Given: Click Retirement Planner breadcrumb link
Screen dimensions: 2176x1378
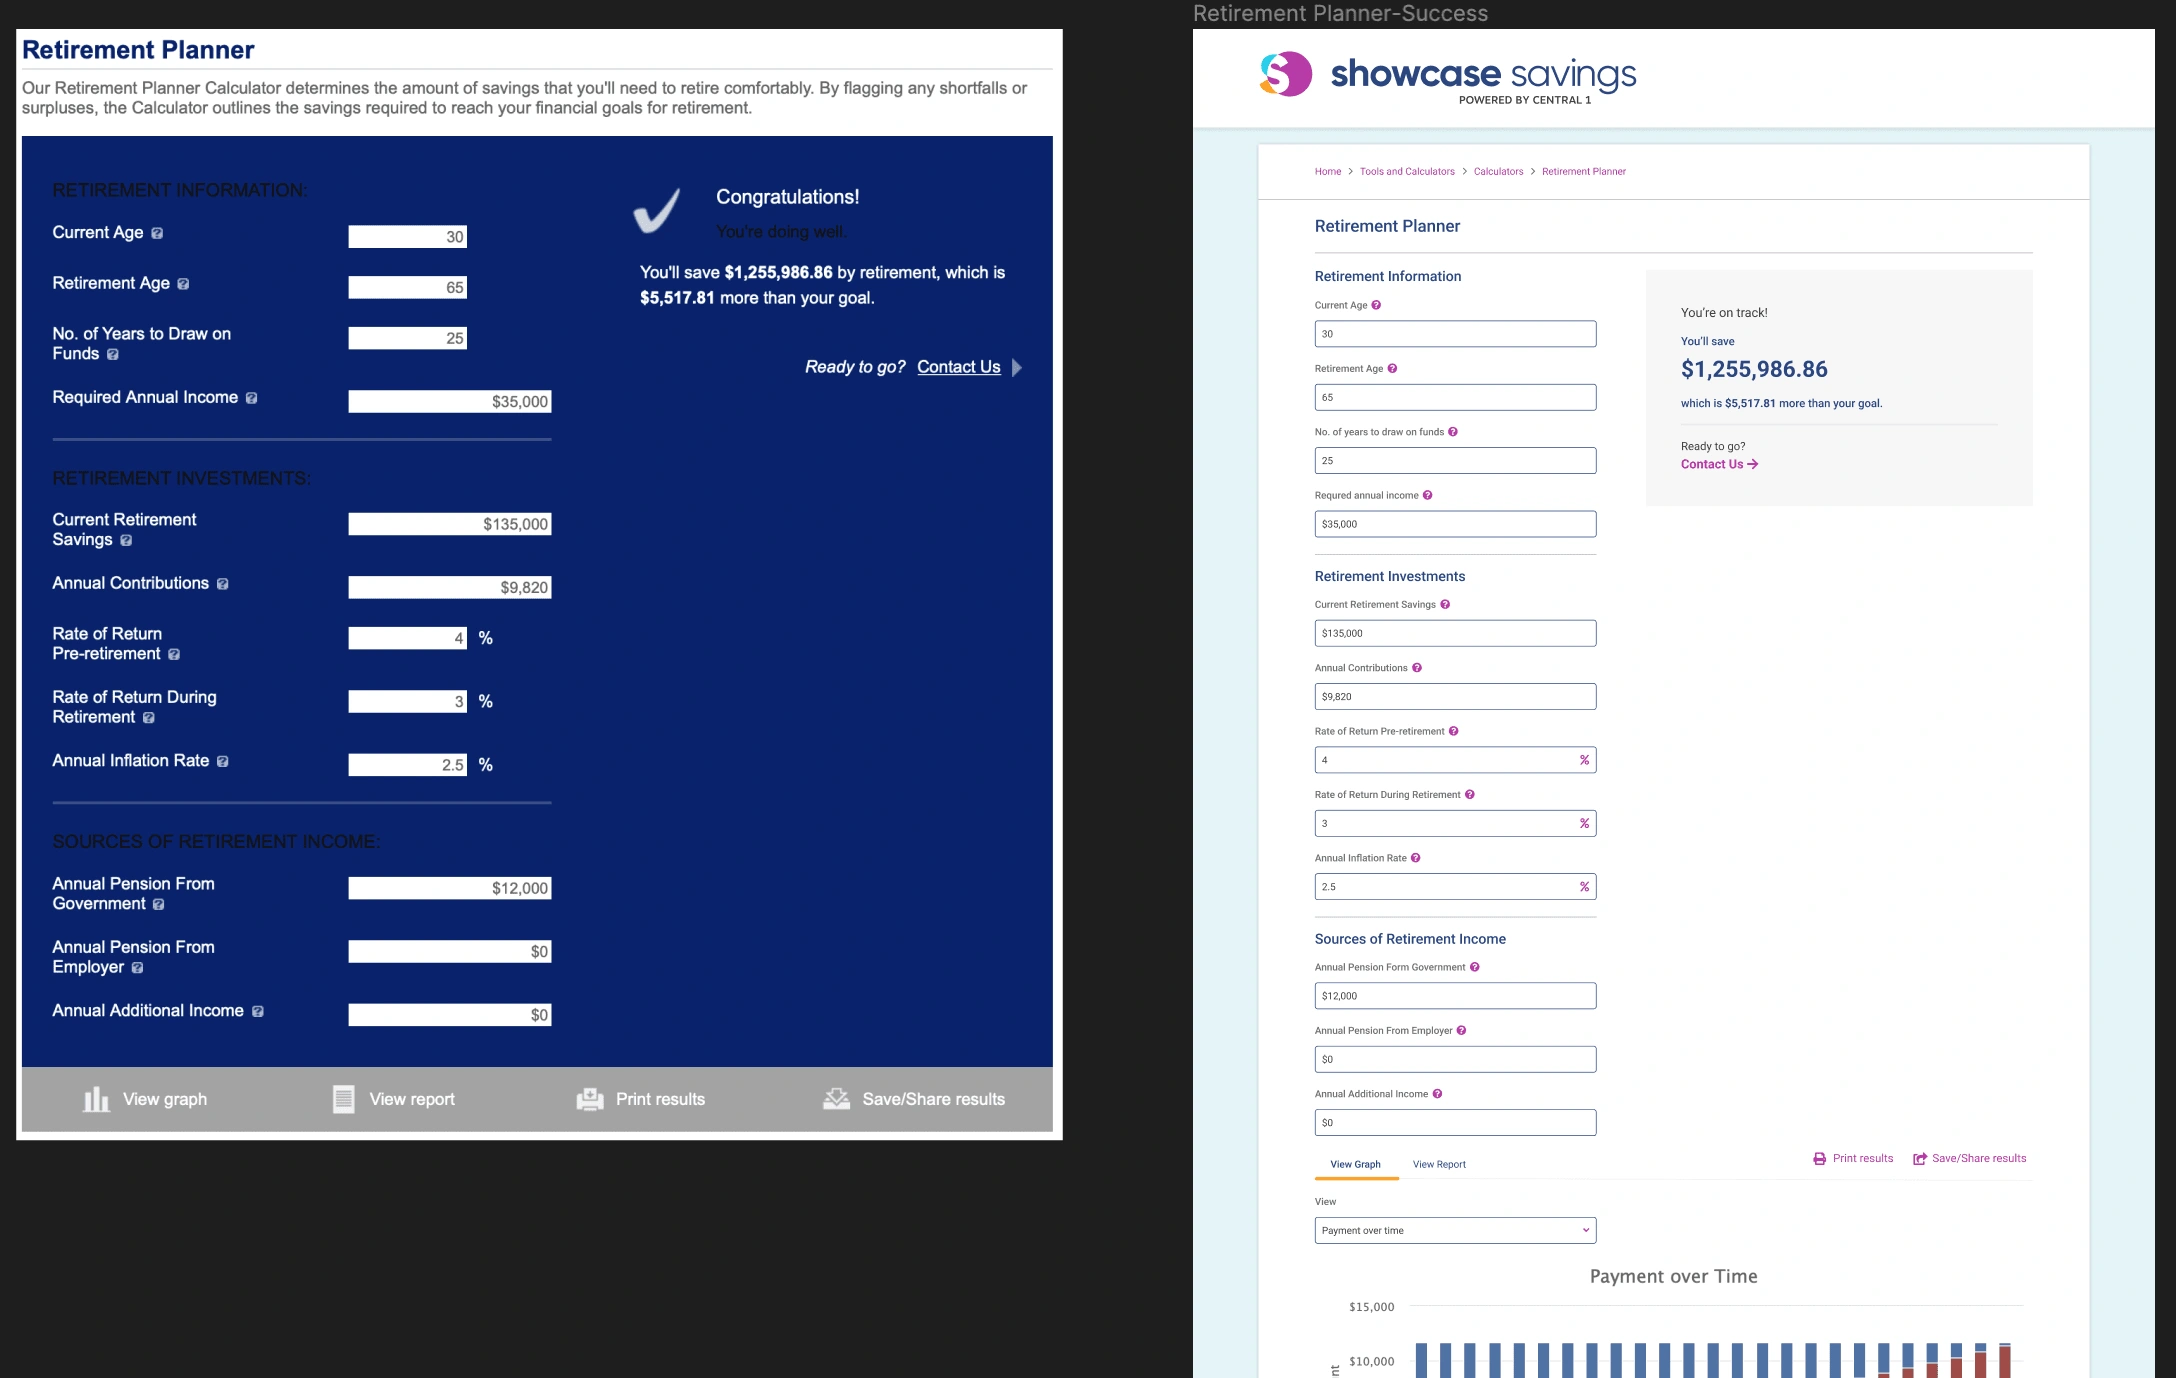Looking at the screenshot, I should point(1584,172).
